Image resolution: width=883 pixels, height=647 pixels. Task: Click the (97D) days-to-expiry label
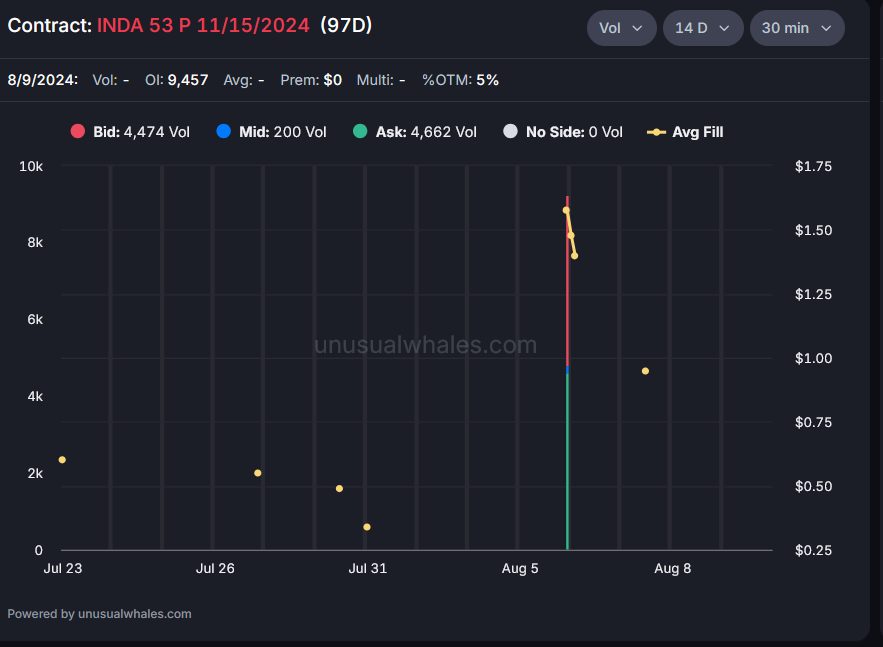pyautogui.click(x=346, y=25)
